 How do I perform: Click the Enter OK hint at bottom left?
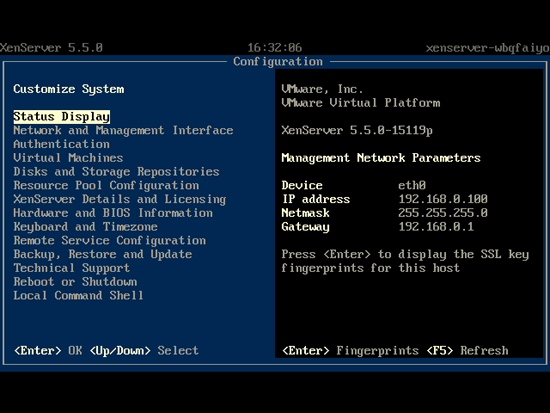pos(48,351)
